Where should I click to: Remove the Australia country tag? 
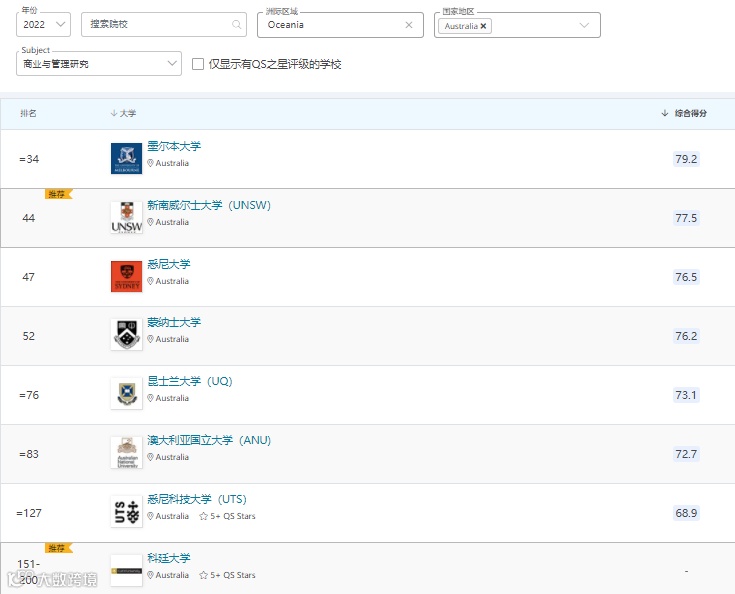tap(483, 26)
